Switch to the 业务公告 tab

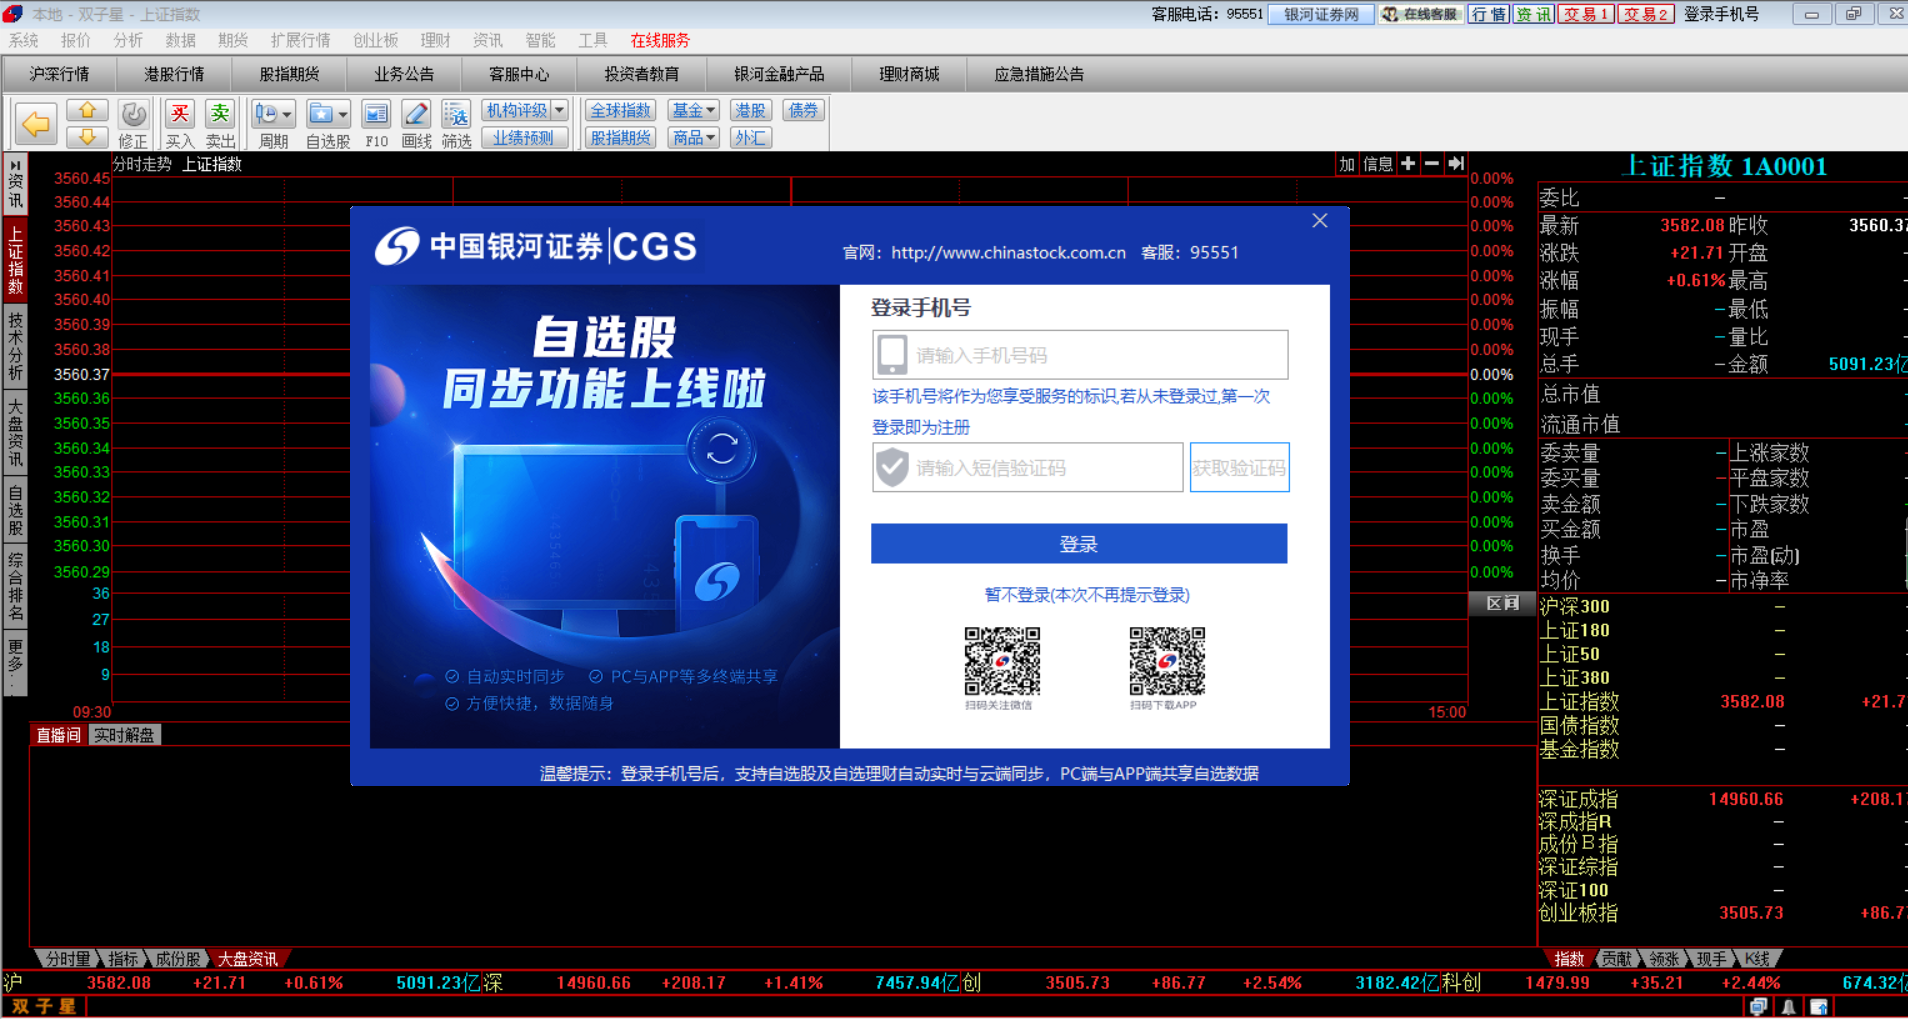[x=404, y=74]
